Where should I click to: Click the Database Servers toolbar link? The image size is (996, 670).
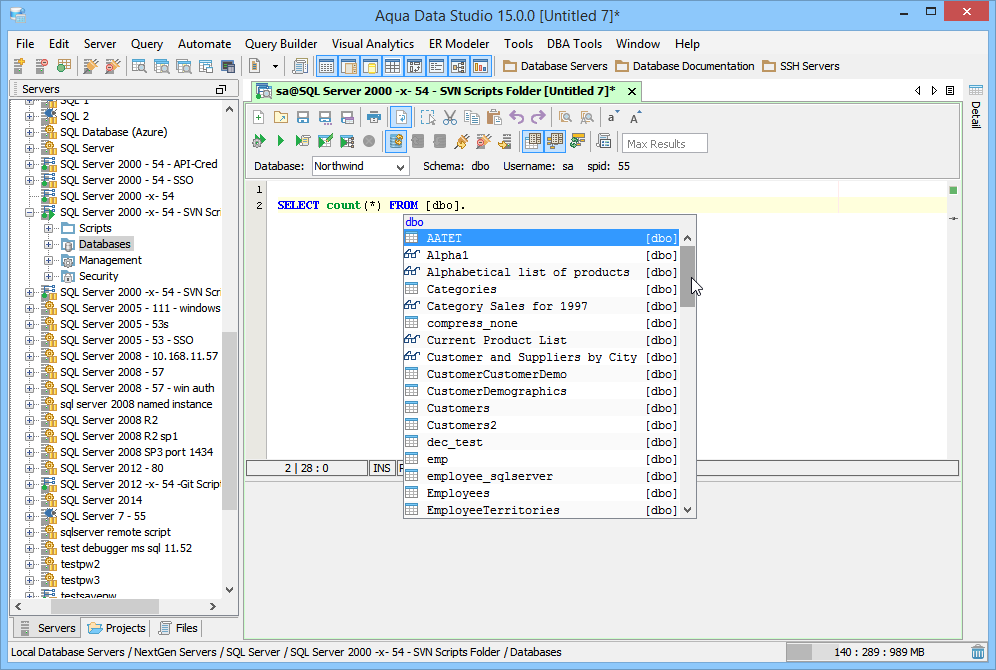point(555,66)
